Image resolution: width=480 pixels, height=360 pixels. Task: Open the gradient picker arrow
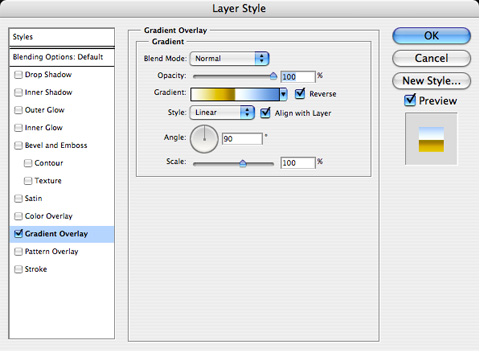click(283, 94)
